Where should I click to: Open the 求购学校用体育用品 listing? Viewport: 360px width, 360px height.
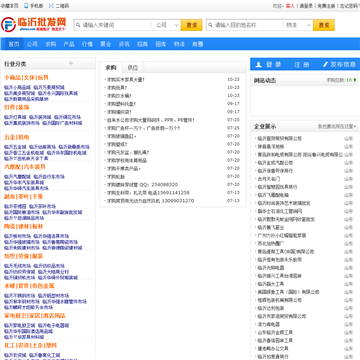pyautogui.click(x=127, y=160)
